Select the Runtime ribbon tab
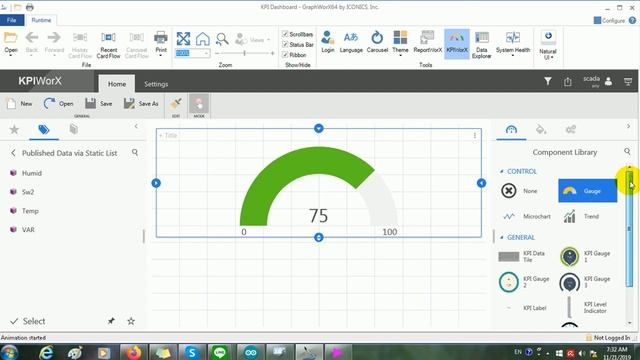This screenshot has width=640, height=360. 41,20
